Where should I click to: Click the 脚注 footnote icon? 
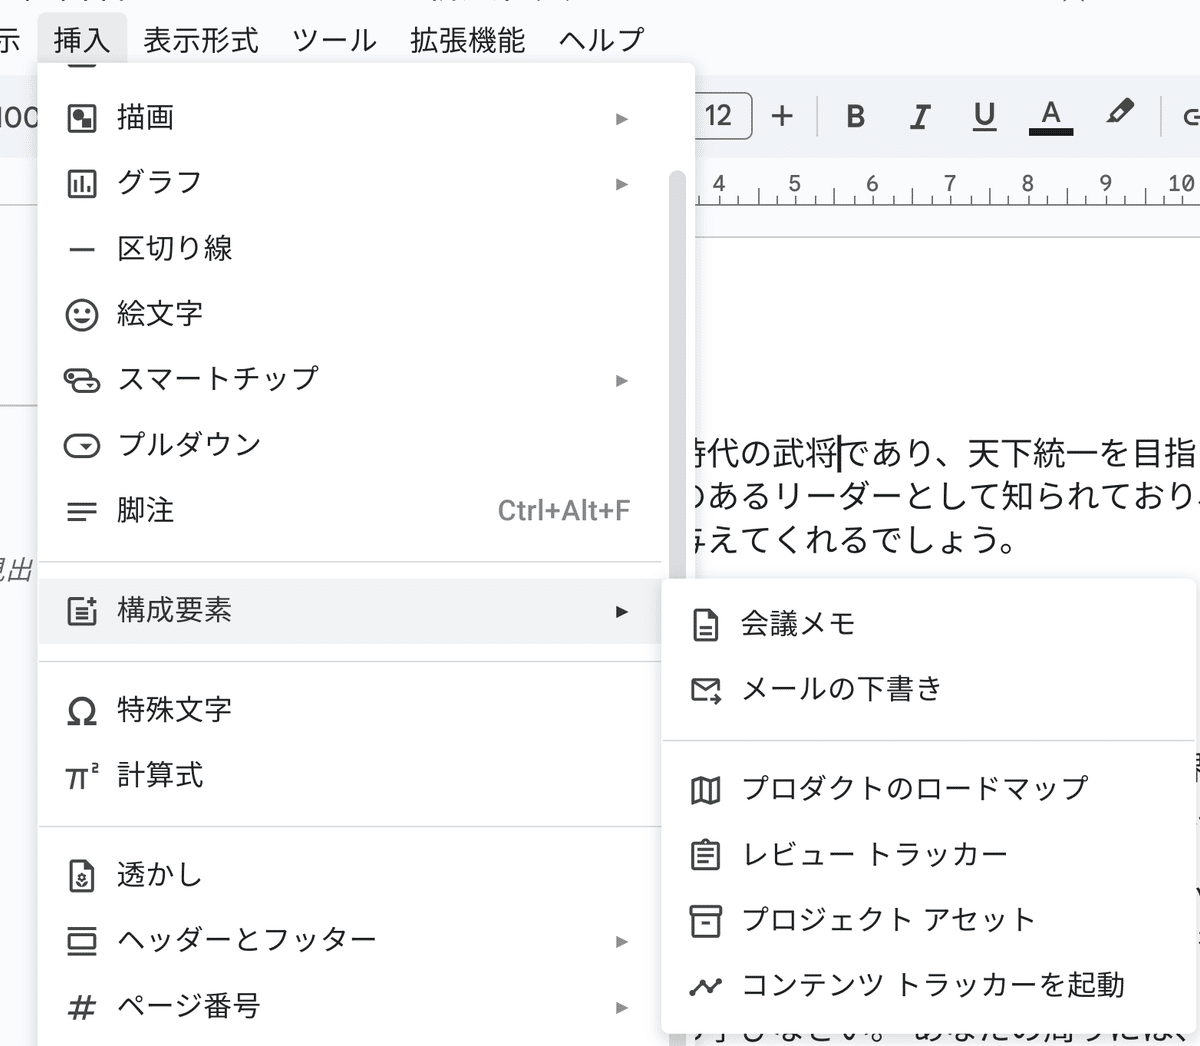pos(82,512)
